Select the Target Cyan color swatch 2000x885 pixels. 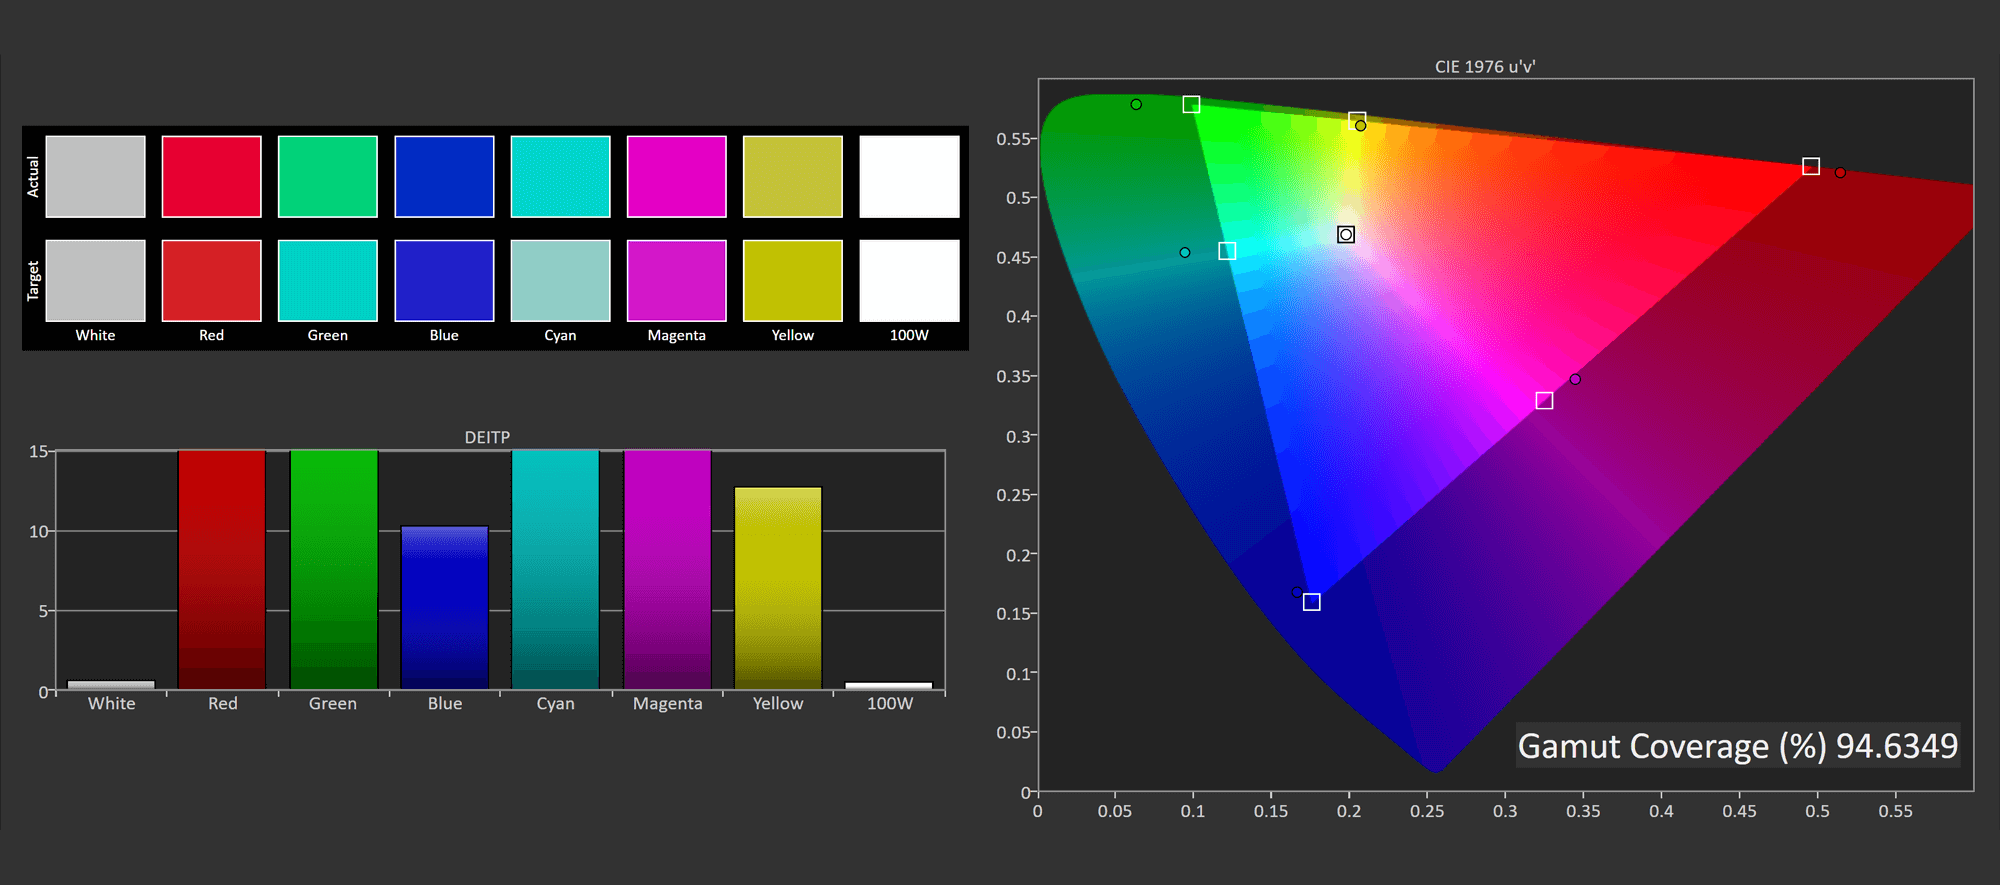(x=560, y=281)
